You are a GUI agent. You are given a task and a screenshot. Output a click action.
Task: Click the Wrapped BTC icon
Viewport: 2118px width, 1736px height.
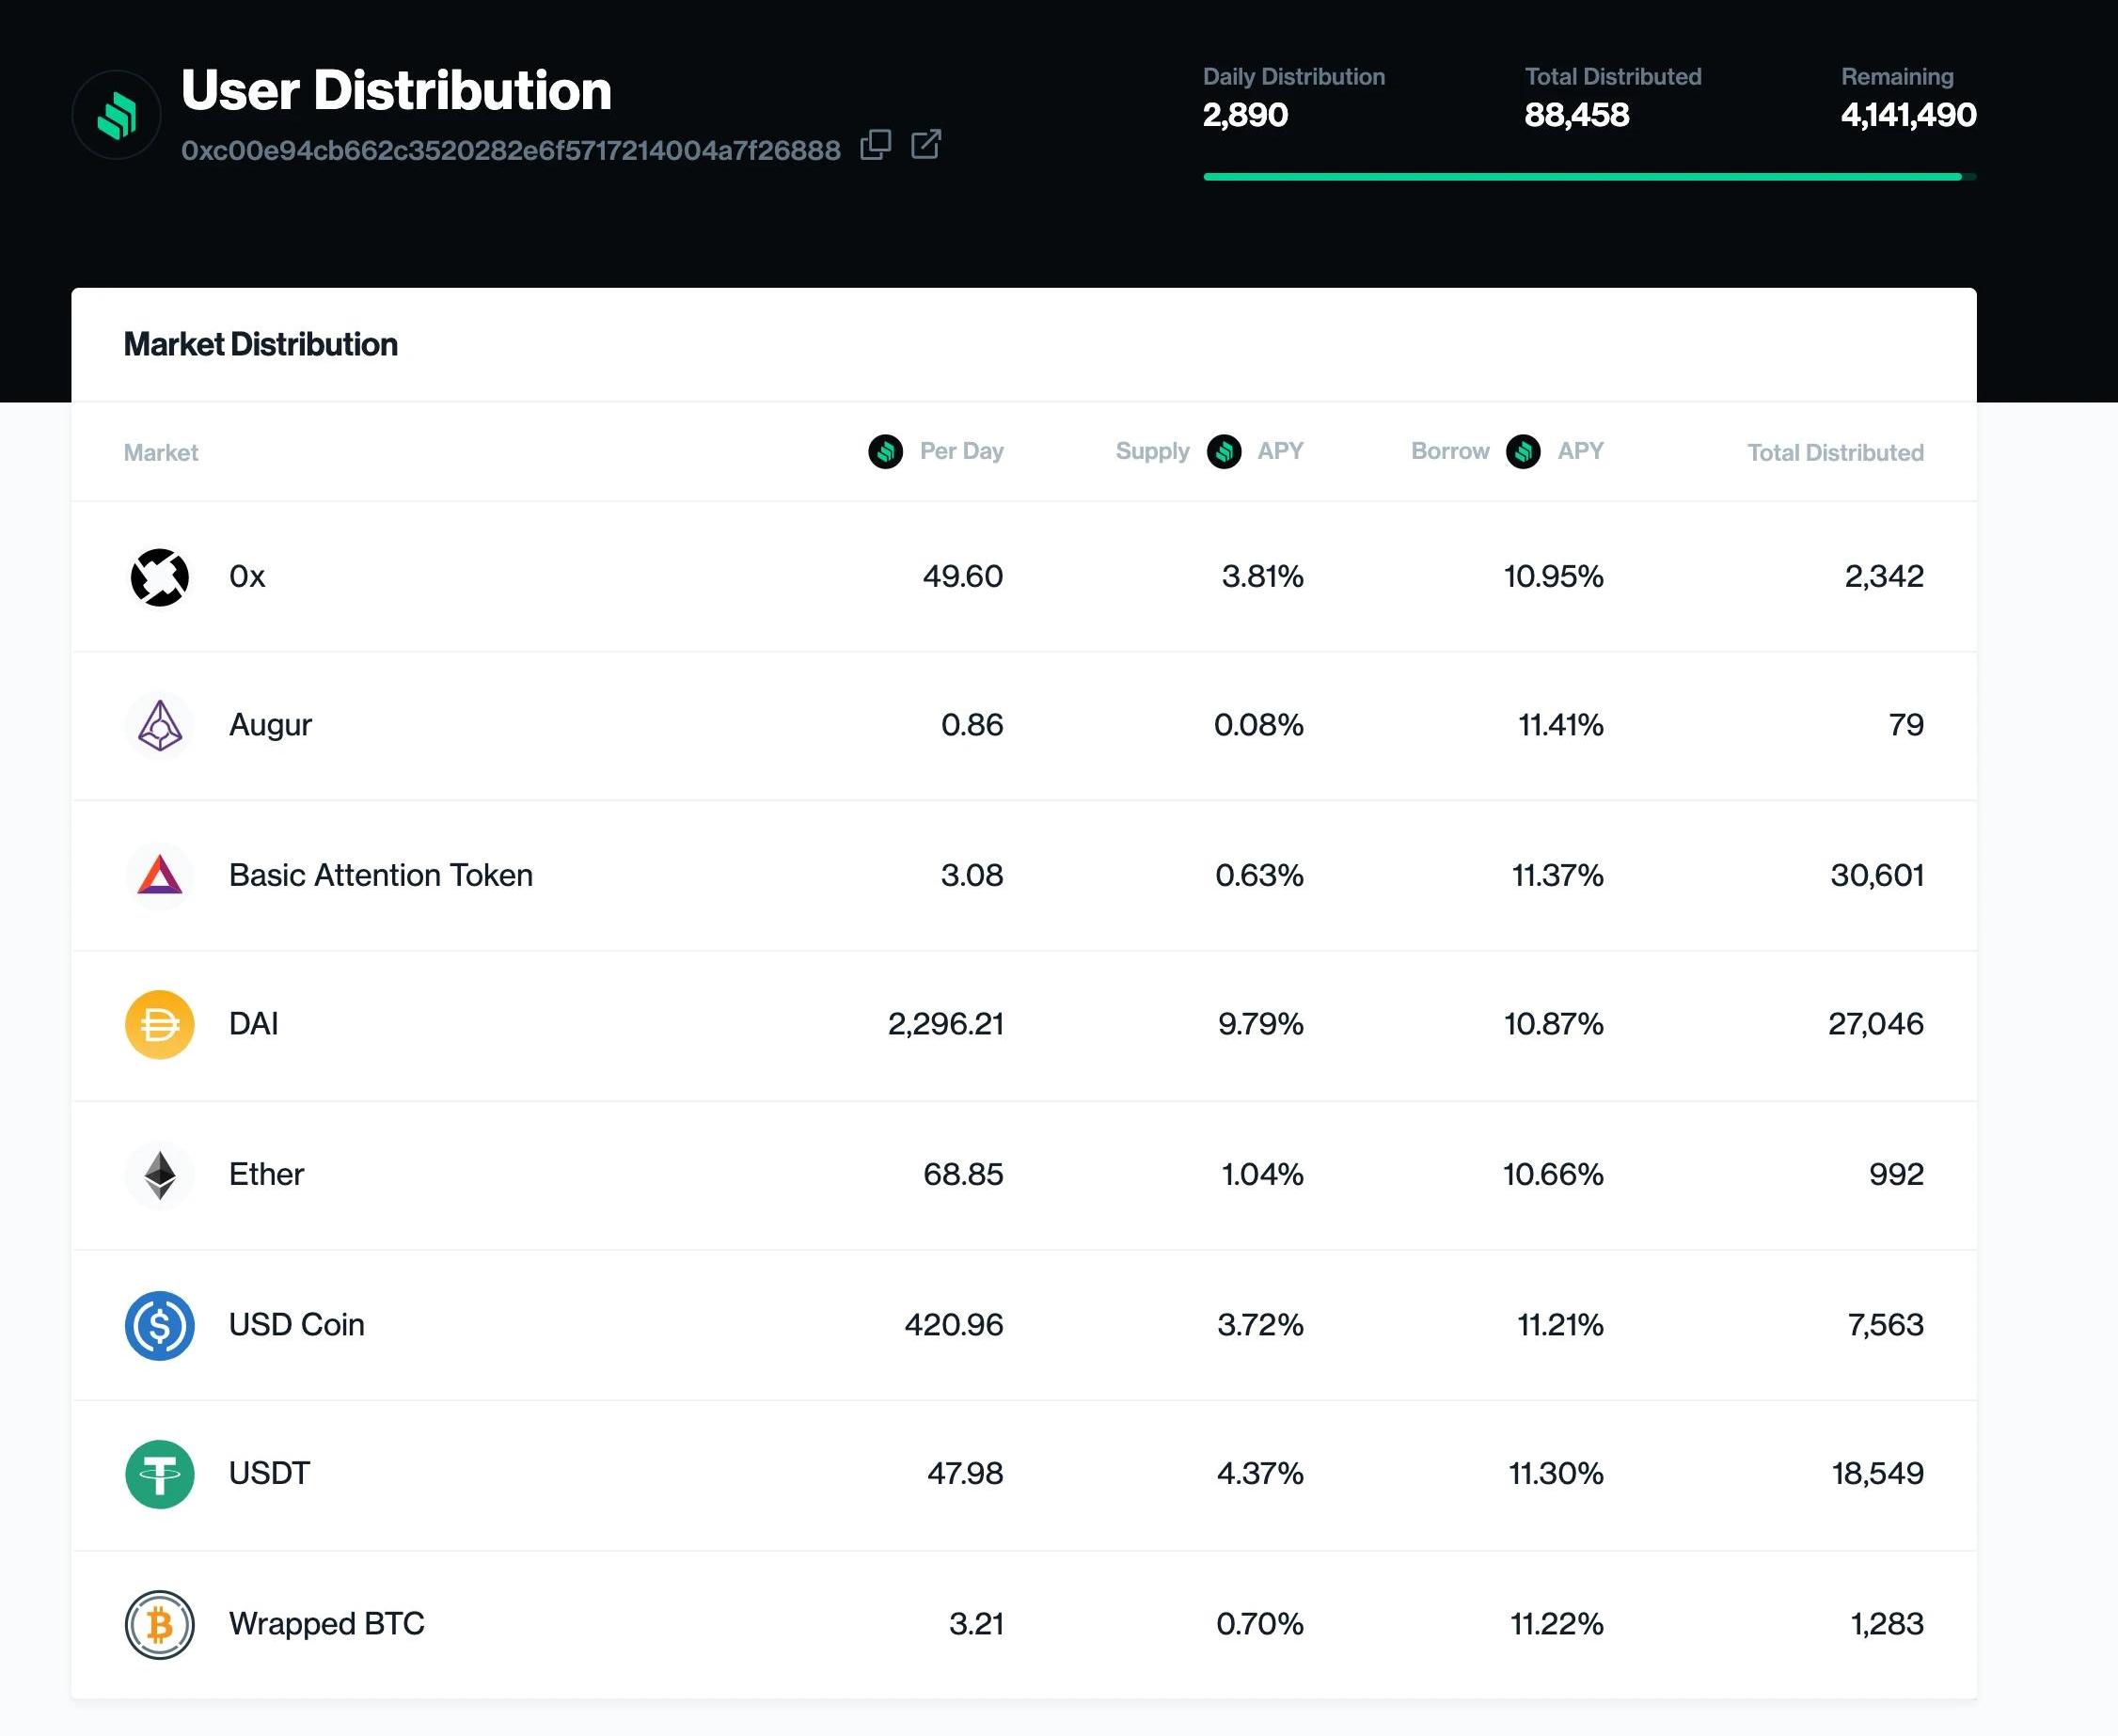(x=160, y=1624)
